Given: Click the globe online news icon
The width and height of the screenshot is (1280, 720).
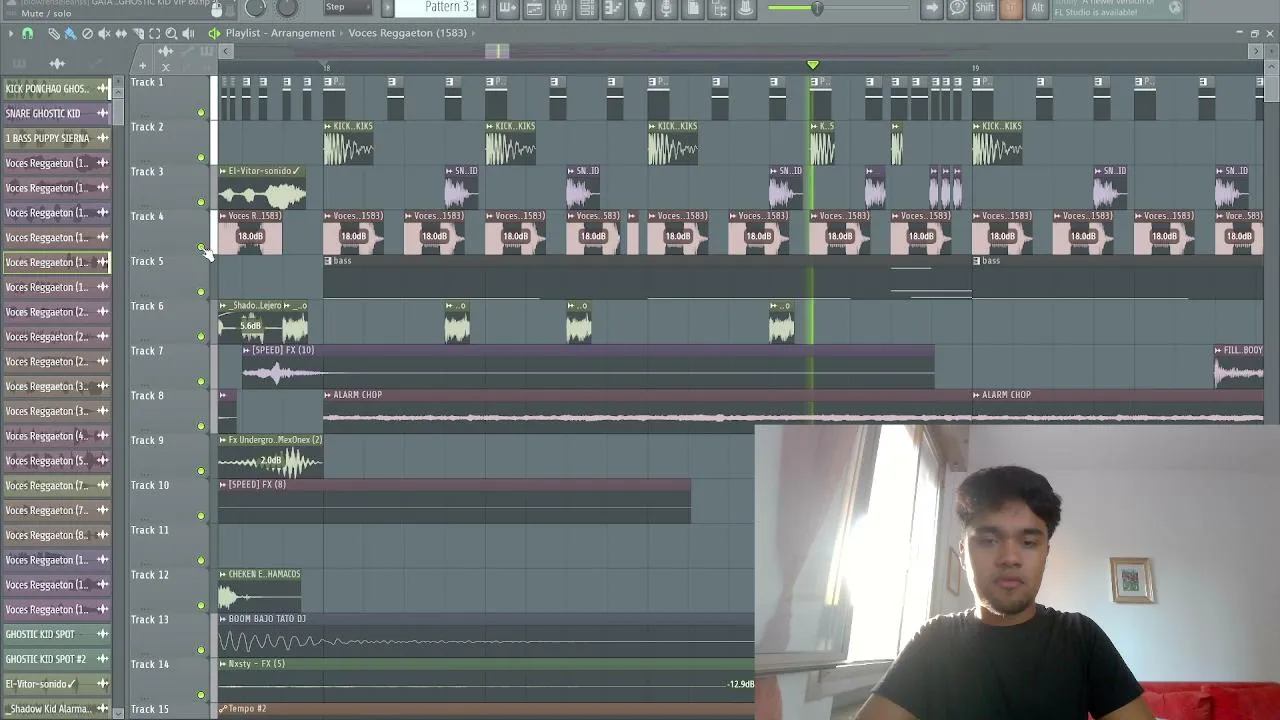Looking at the screenshot, I should point(1175,8).
